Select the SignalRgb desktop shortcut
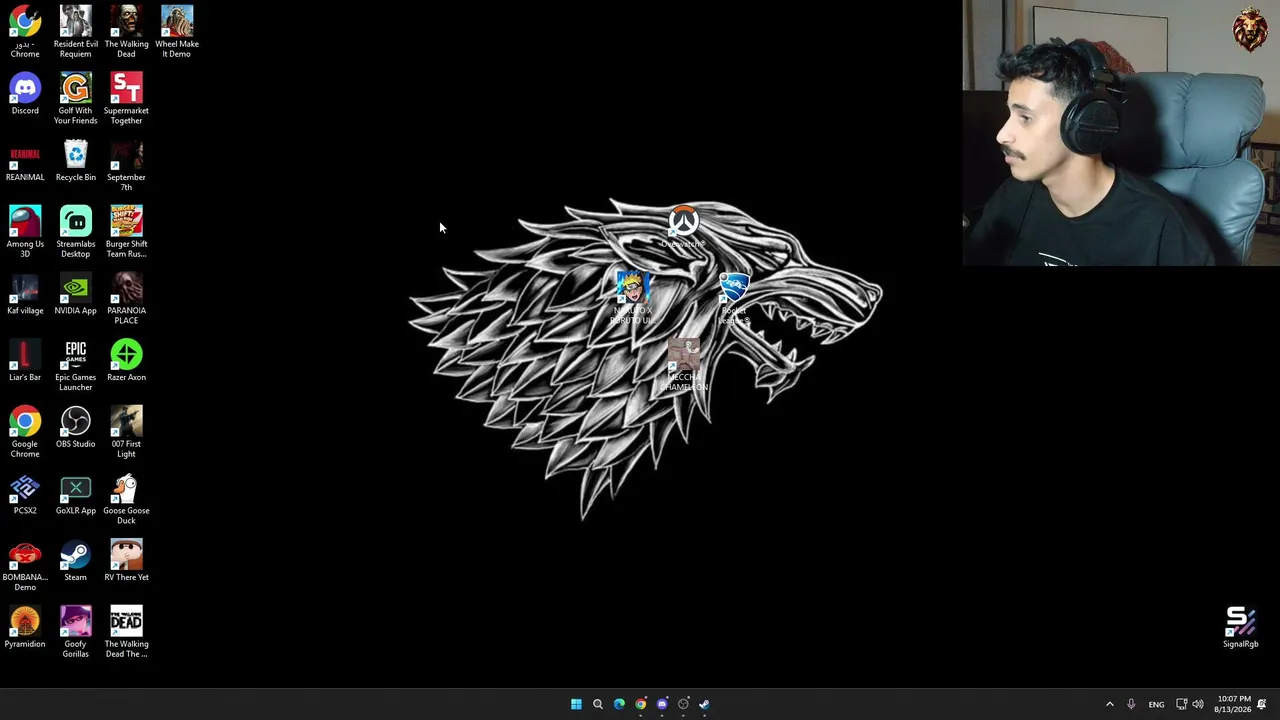1280x720 pixels. coord(1241,628)
